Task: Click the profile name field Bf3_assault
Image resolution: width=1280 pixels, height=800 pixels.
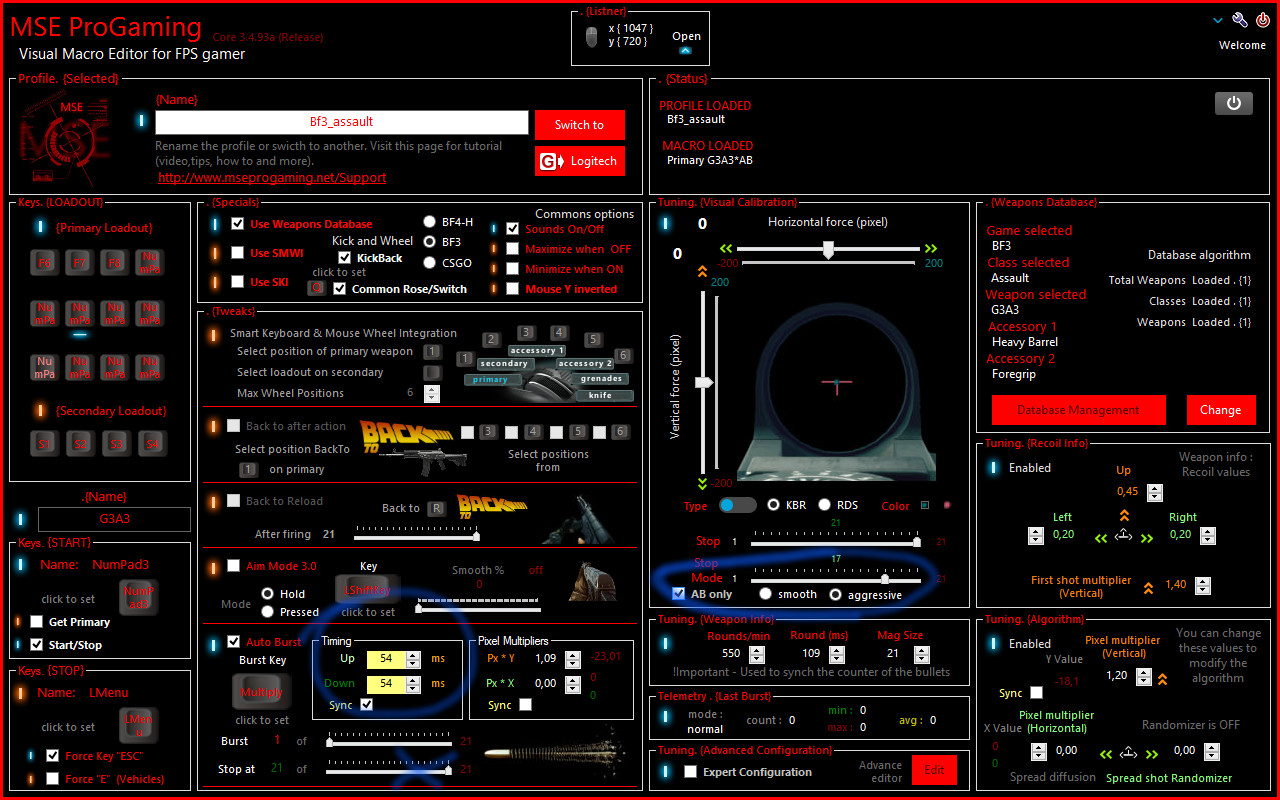Action: click(x=342, y=122)
